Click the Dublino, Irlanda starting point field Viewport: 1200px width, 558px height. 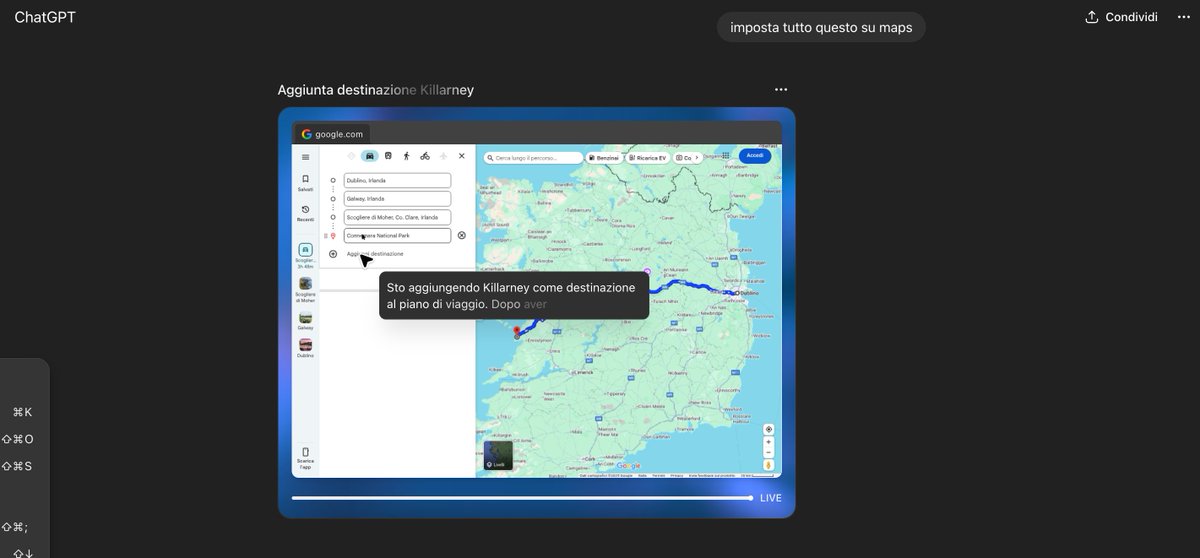[x=397, y=181]
